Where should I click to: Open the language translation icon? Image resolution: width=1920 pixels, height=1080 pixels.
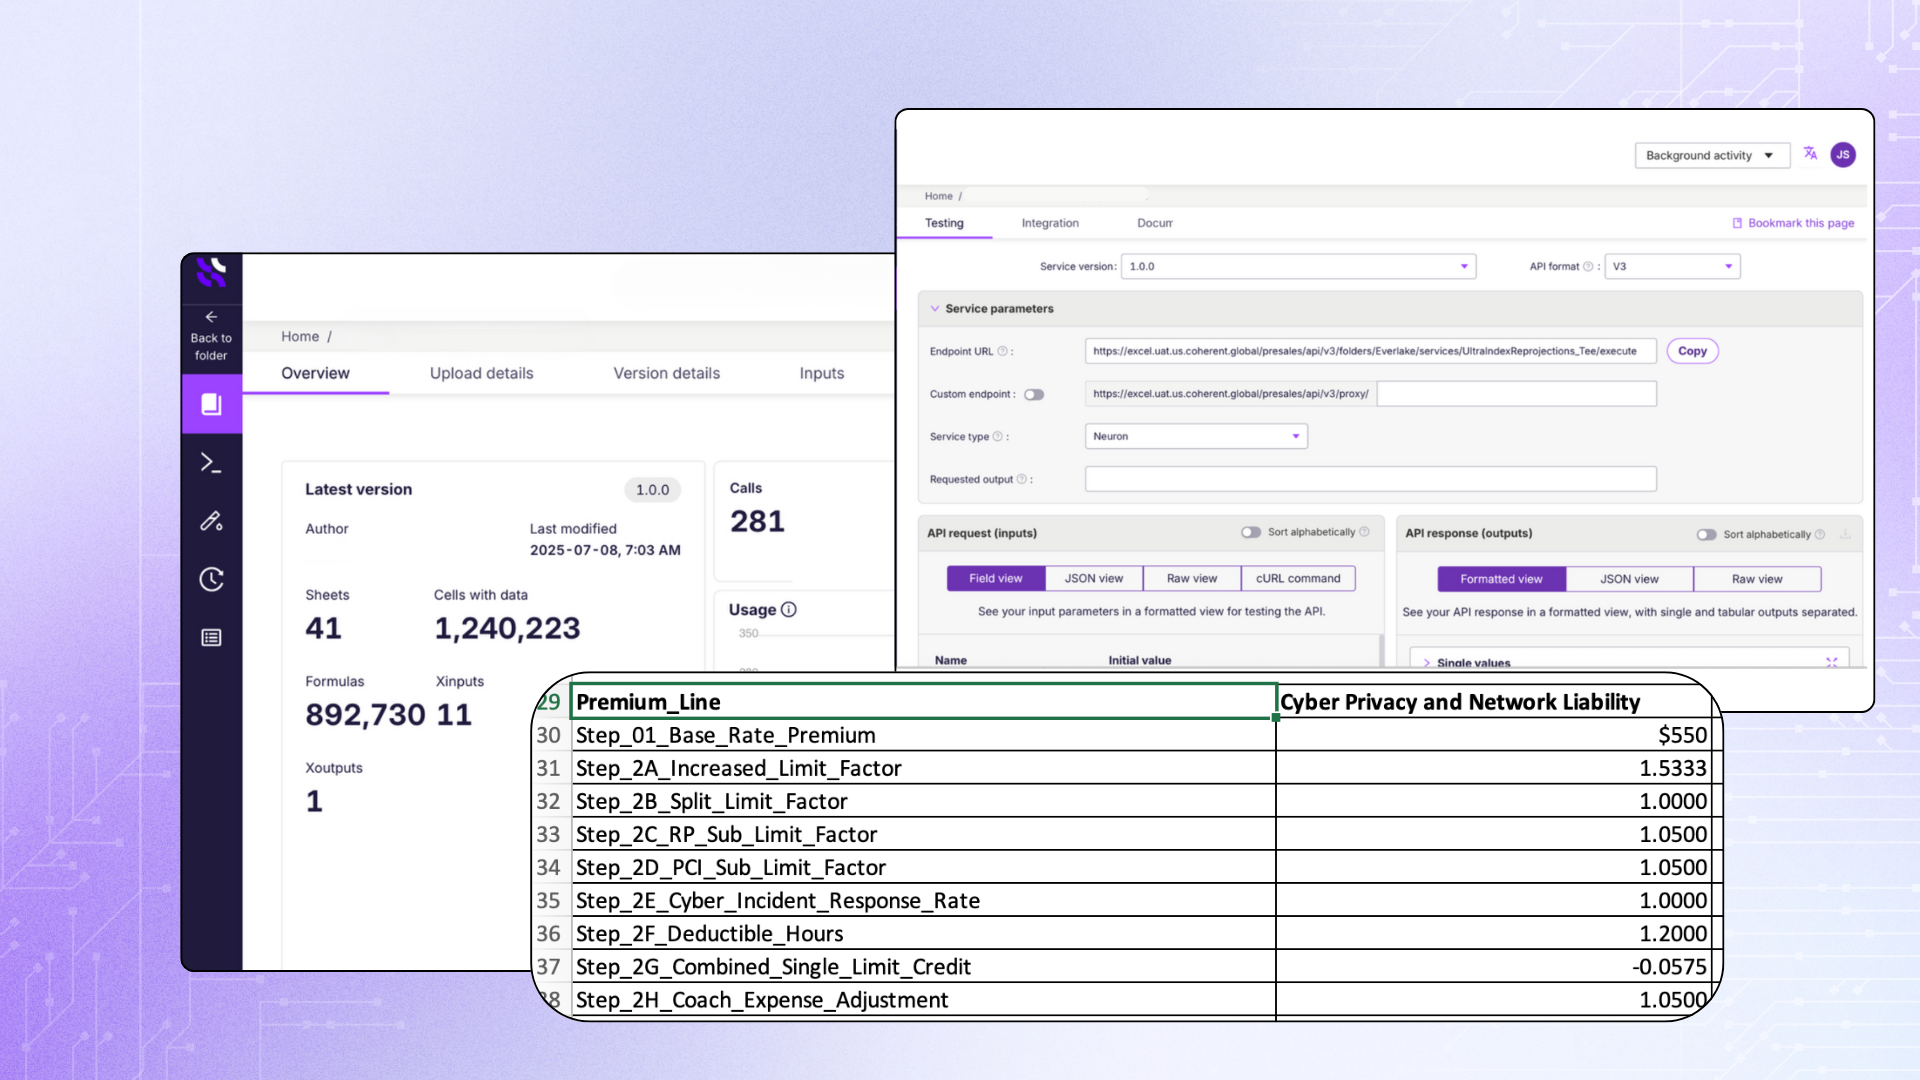(1811, 153)
